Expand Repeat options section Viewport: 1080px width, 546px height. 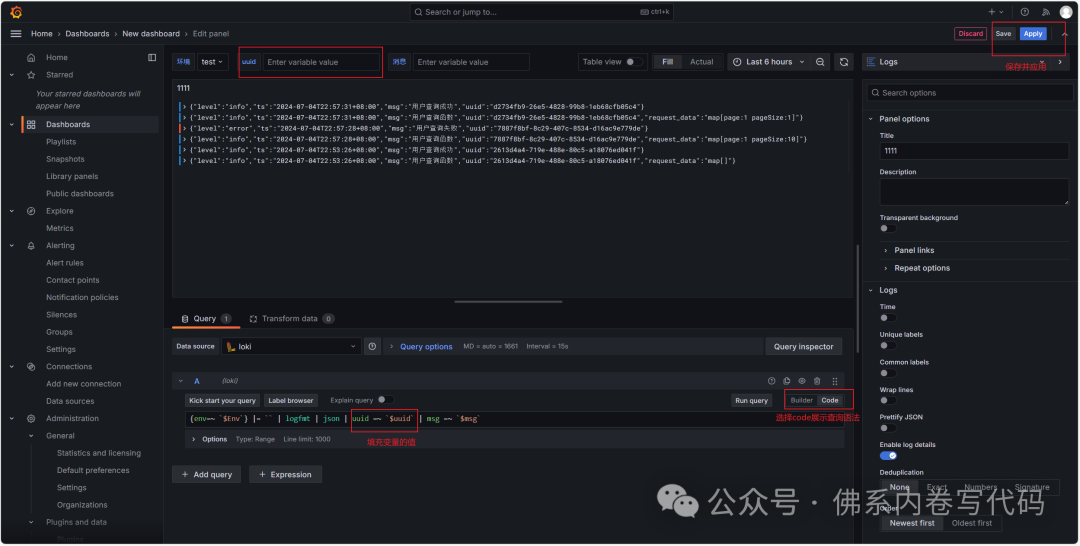(x=922, y=268)
